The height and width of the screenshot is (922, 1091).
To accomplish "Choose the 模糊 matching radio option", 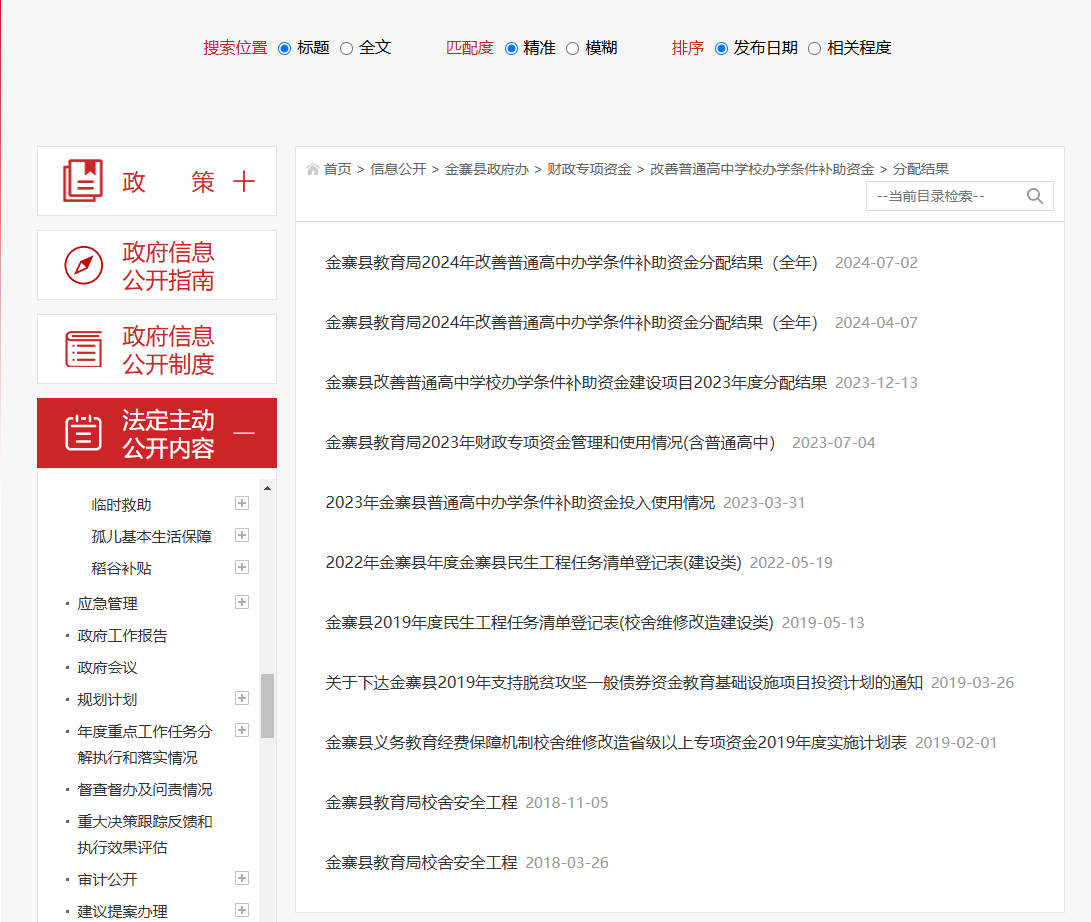I will [573, 49].
